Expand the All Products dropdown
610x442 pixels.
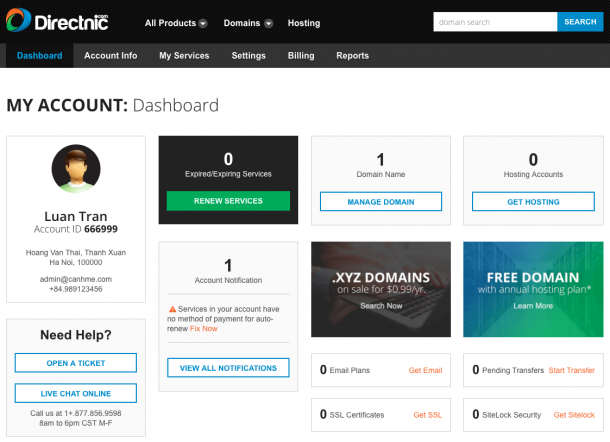(175, 23)
